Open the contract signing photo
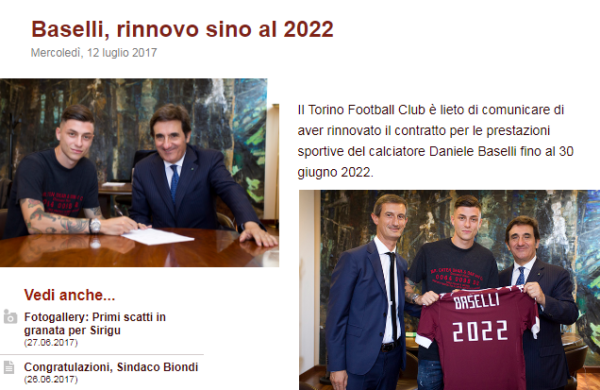 [139, 173]
